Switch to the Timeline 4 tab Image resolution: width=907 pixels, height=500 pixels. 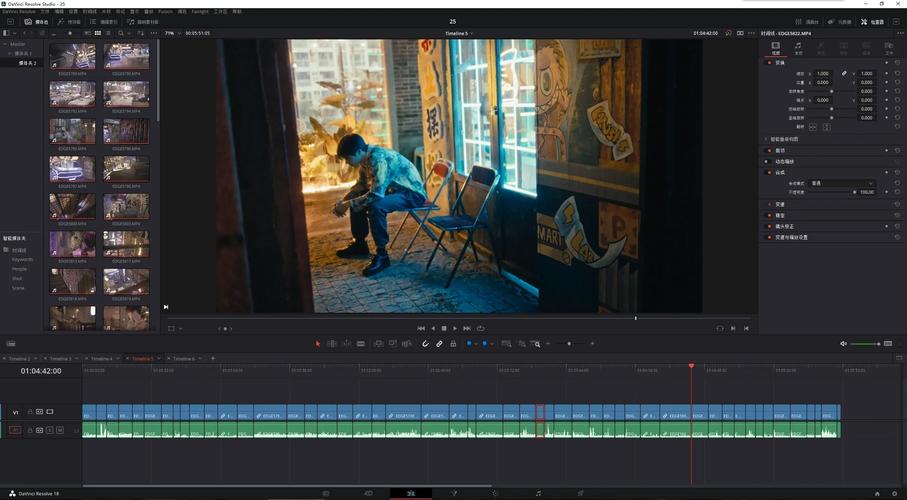tap(102, 359)
